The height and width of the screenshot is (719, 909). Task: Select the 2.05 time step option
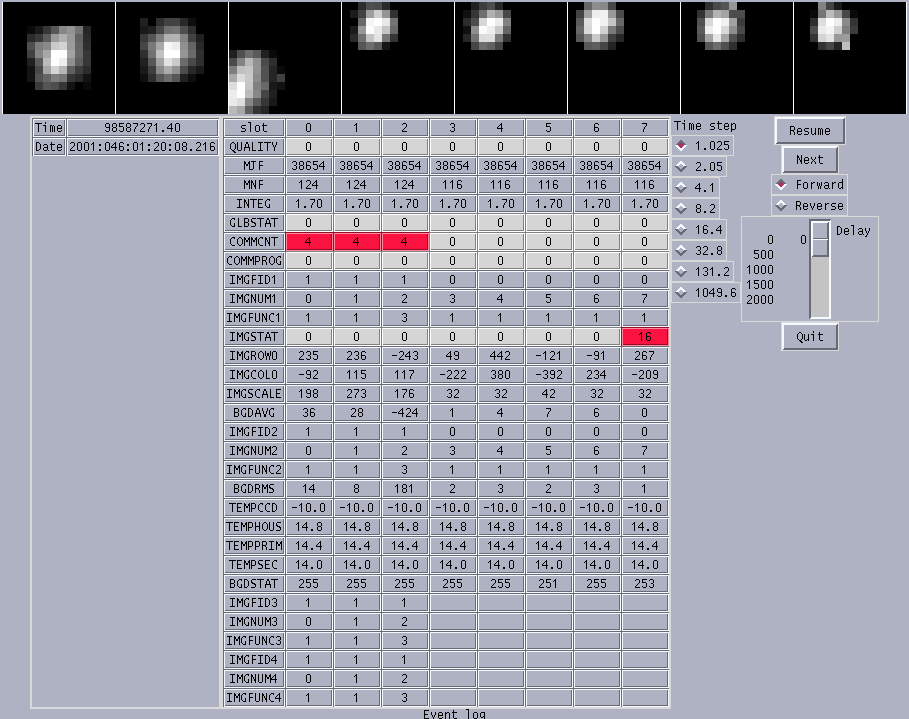point(700,166)
